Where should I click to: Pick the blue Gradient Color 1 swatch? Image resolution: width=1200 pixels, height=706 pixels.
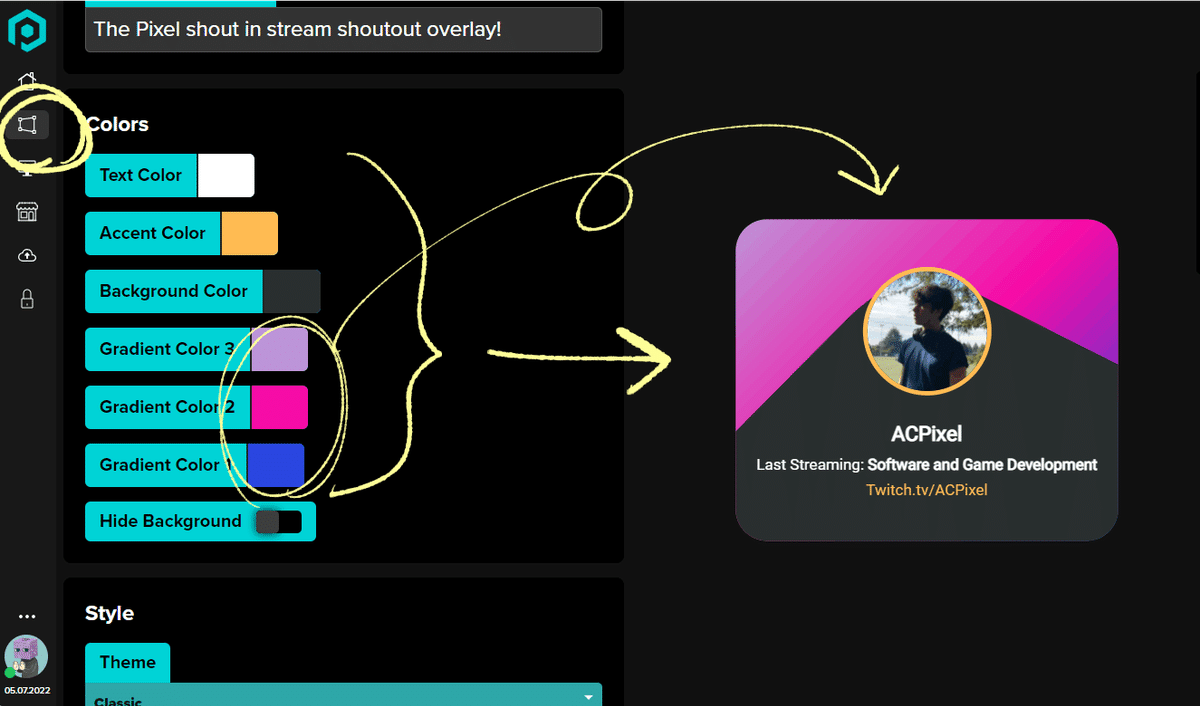pos(275,465)
